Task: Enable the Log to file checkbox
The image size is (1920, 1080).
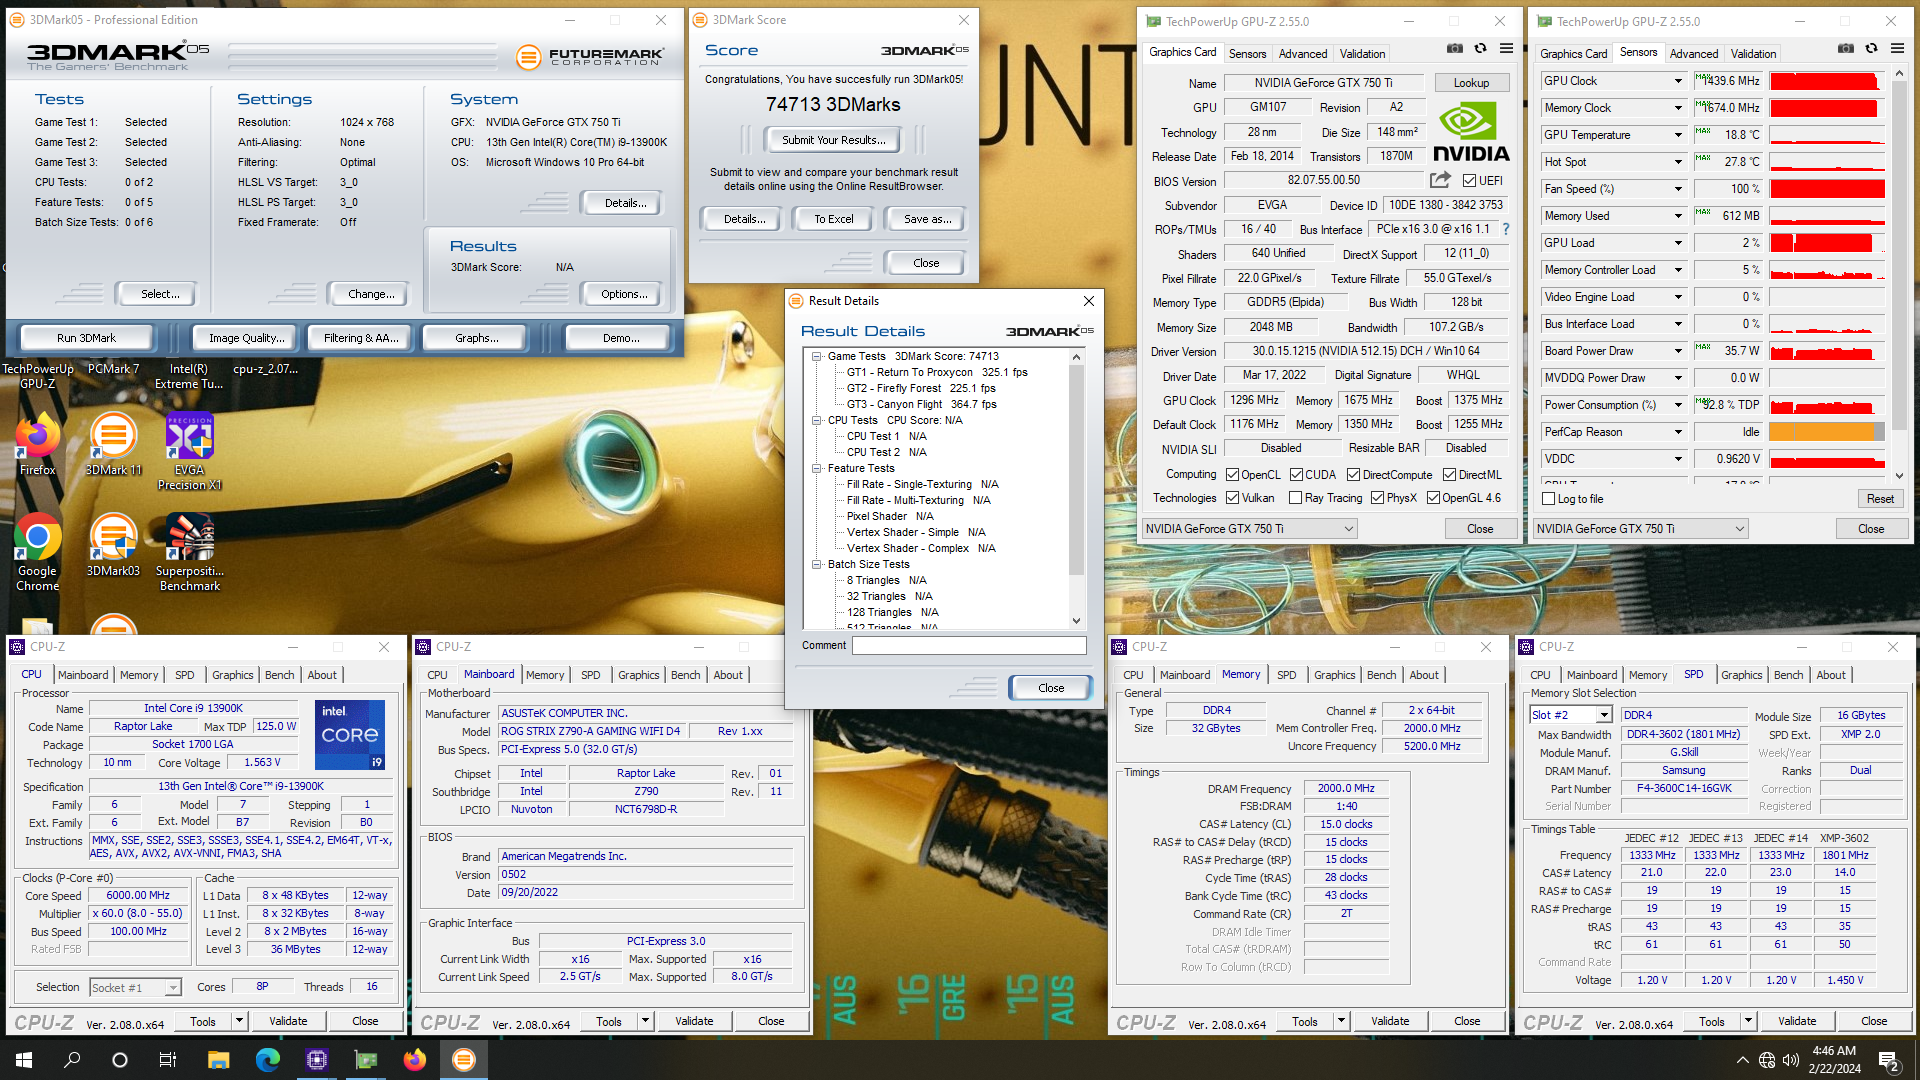Action: coord(1548,499)
